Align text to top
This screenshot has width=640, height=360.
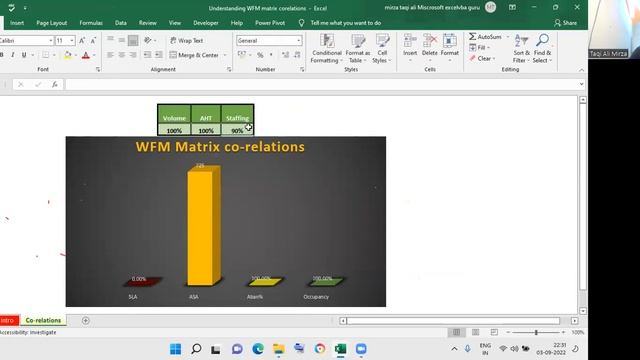pos(110,40)
